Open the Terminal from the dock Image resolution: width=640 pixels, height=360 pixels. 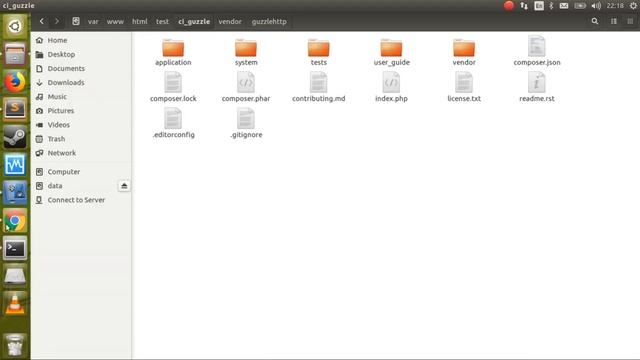[x=15, y=249]
